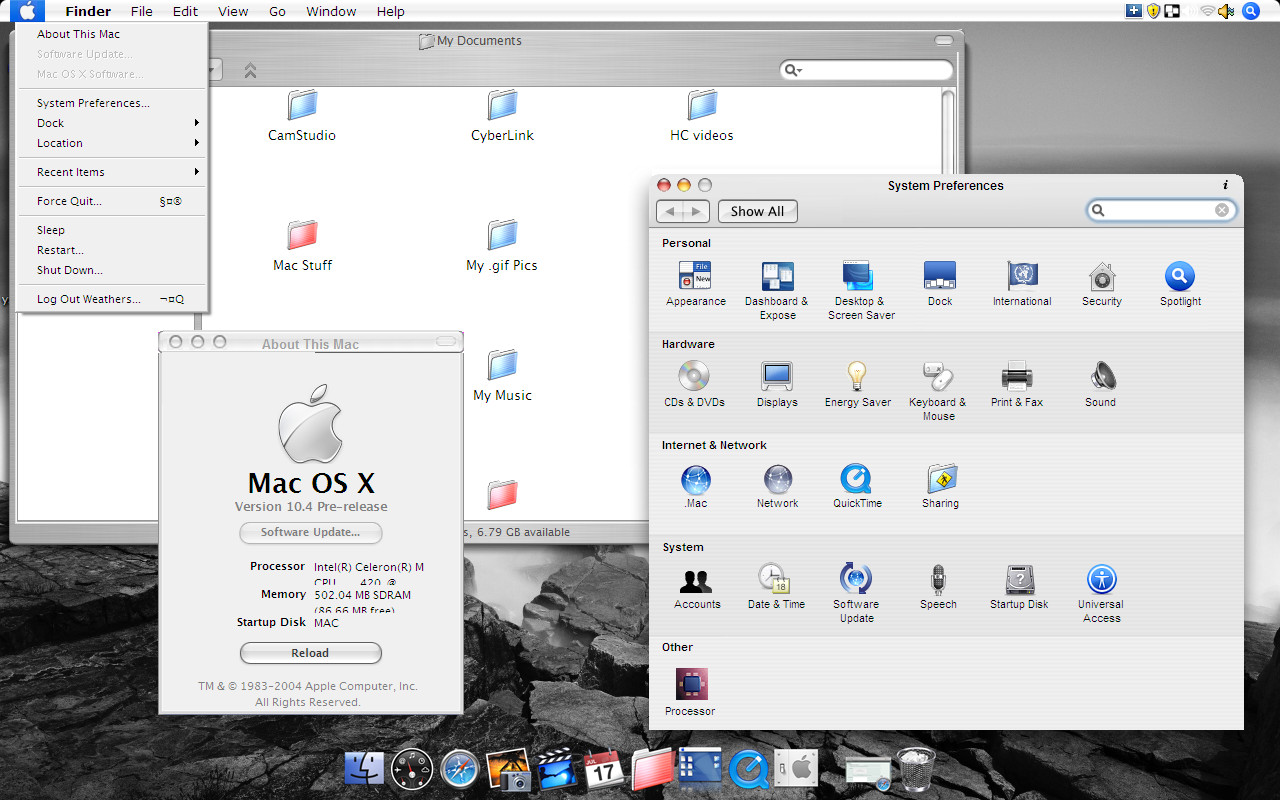Open QuickTime Player in the Dock

[748, 769]
